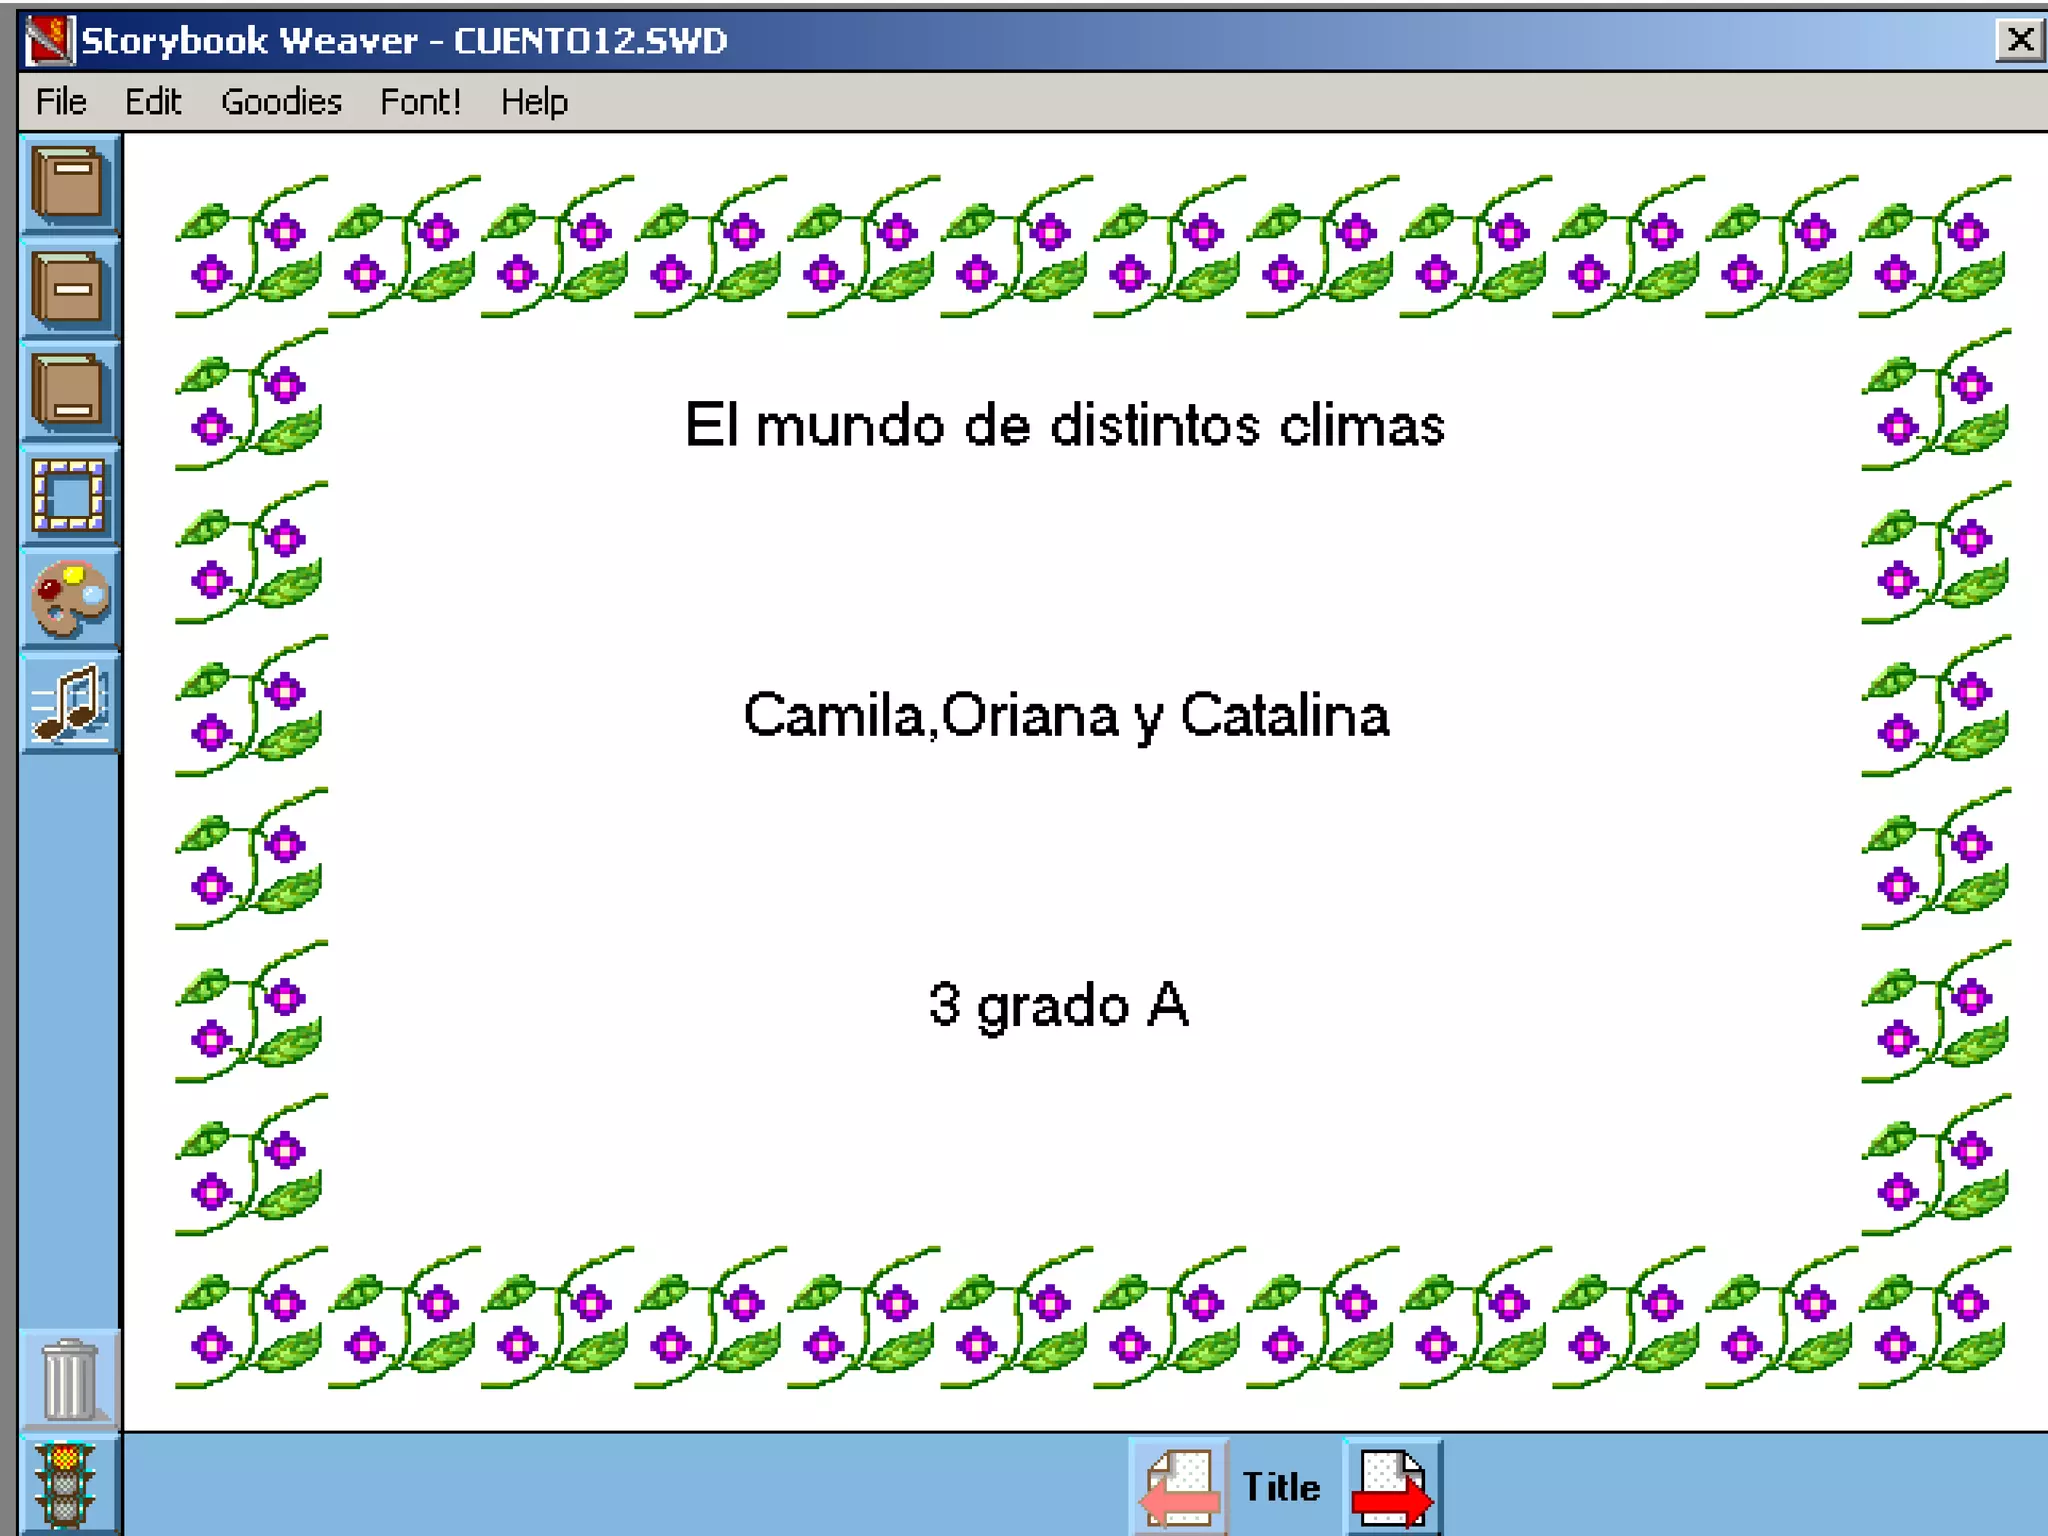Click the authors line 'Camila,Oriana y Catalina'
Viewport: 2048px width, 1536px height.
tap(1066, 716)
